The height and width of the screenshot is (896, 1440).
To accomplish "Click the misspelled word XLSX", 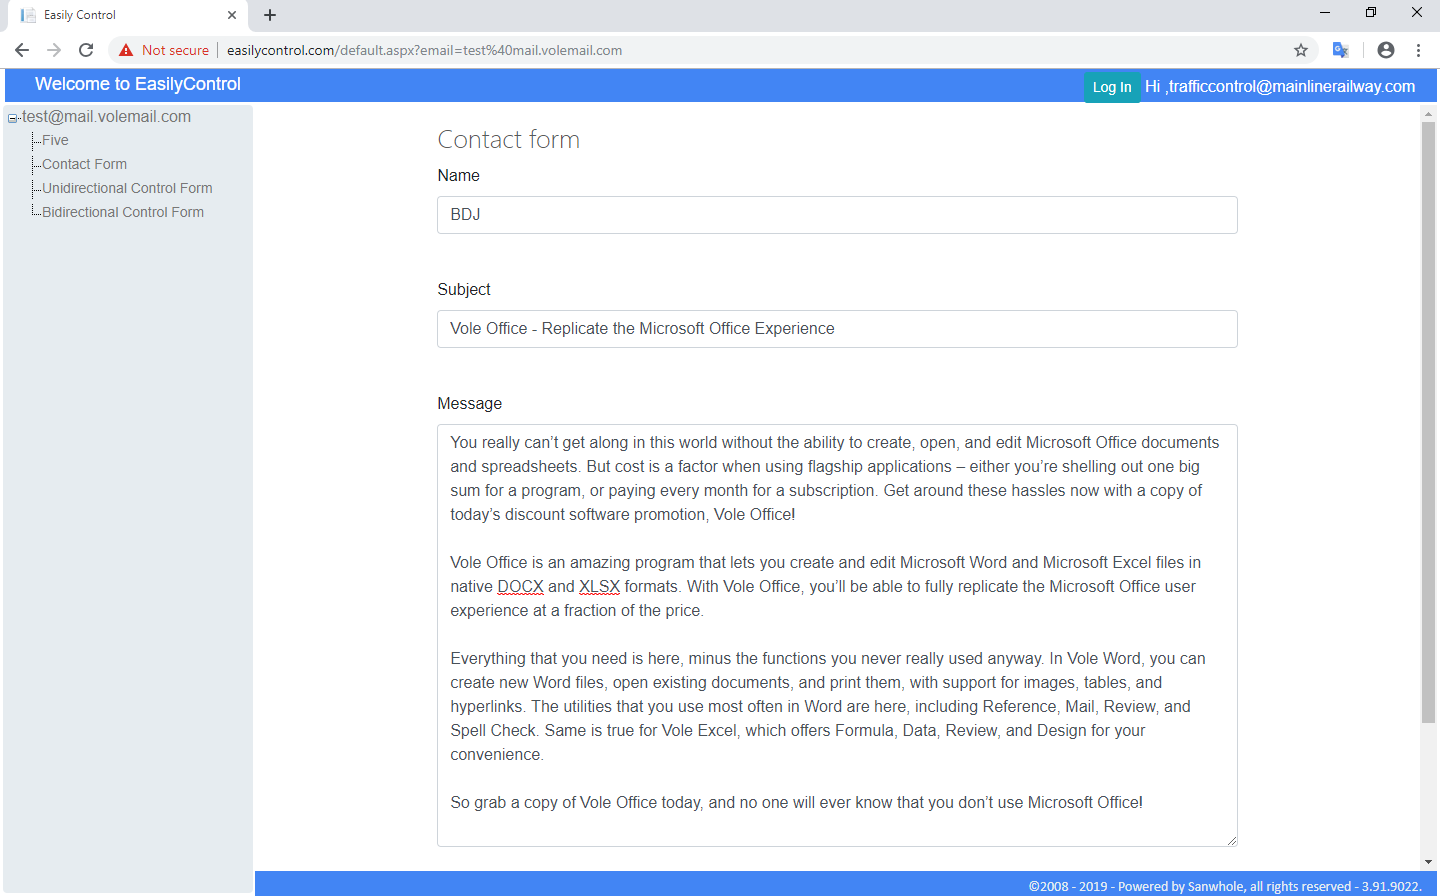I will 599,587.
